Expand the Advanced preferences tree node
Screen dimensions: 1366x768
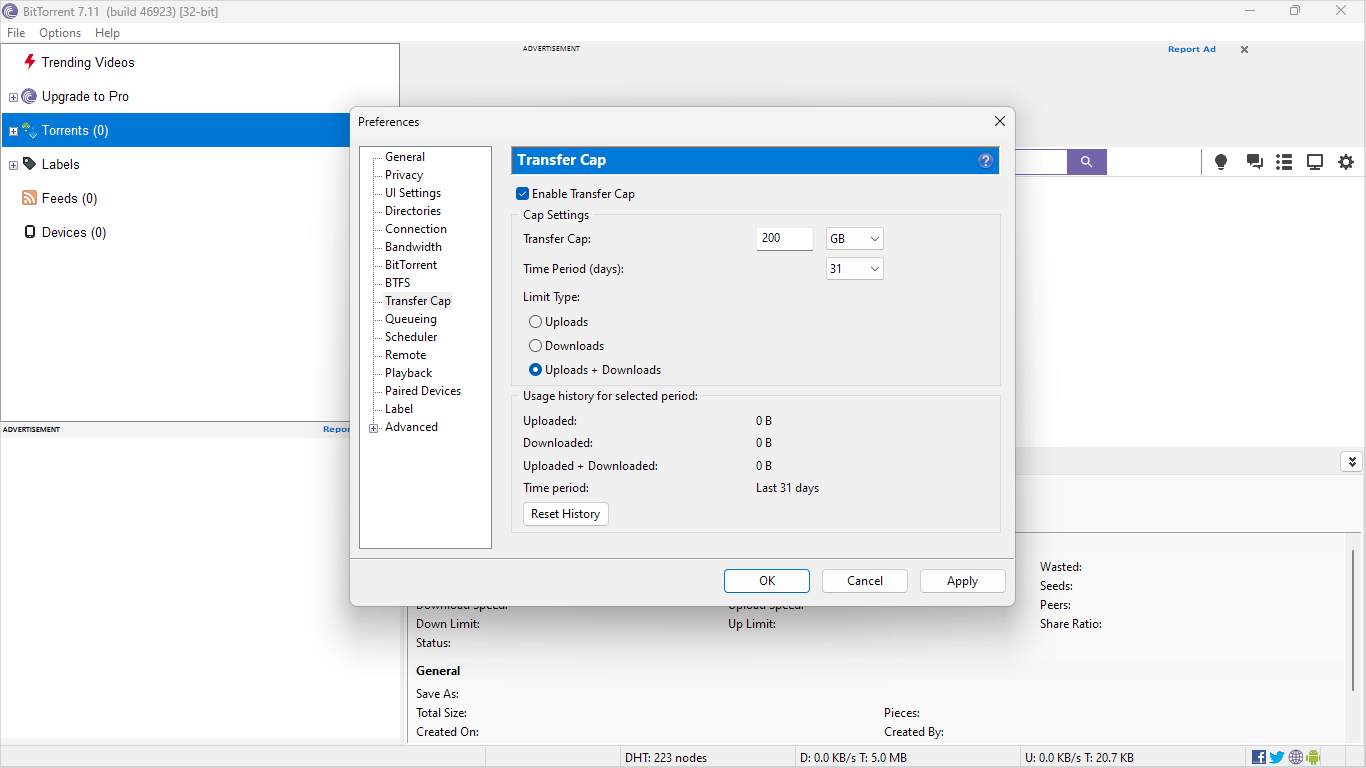click(x=374, y=428)
